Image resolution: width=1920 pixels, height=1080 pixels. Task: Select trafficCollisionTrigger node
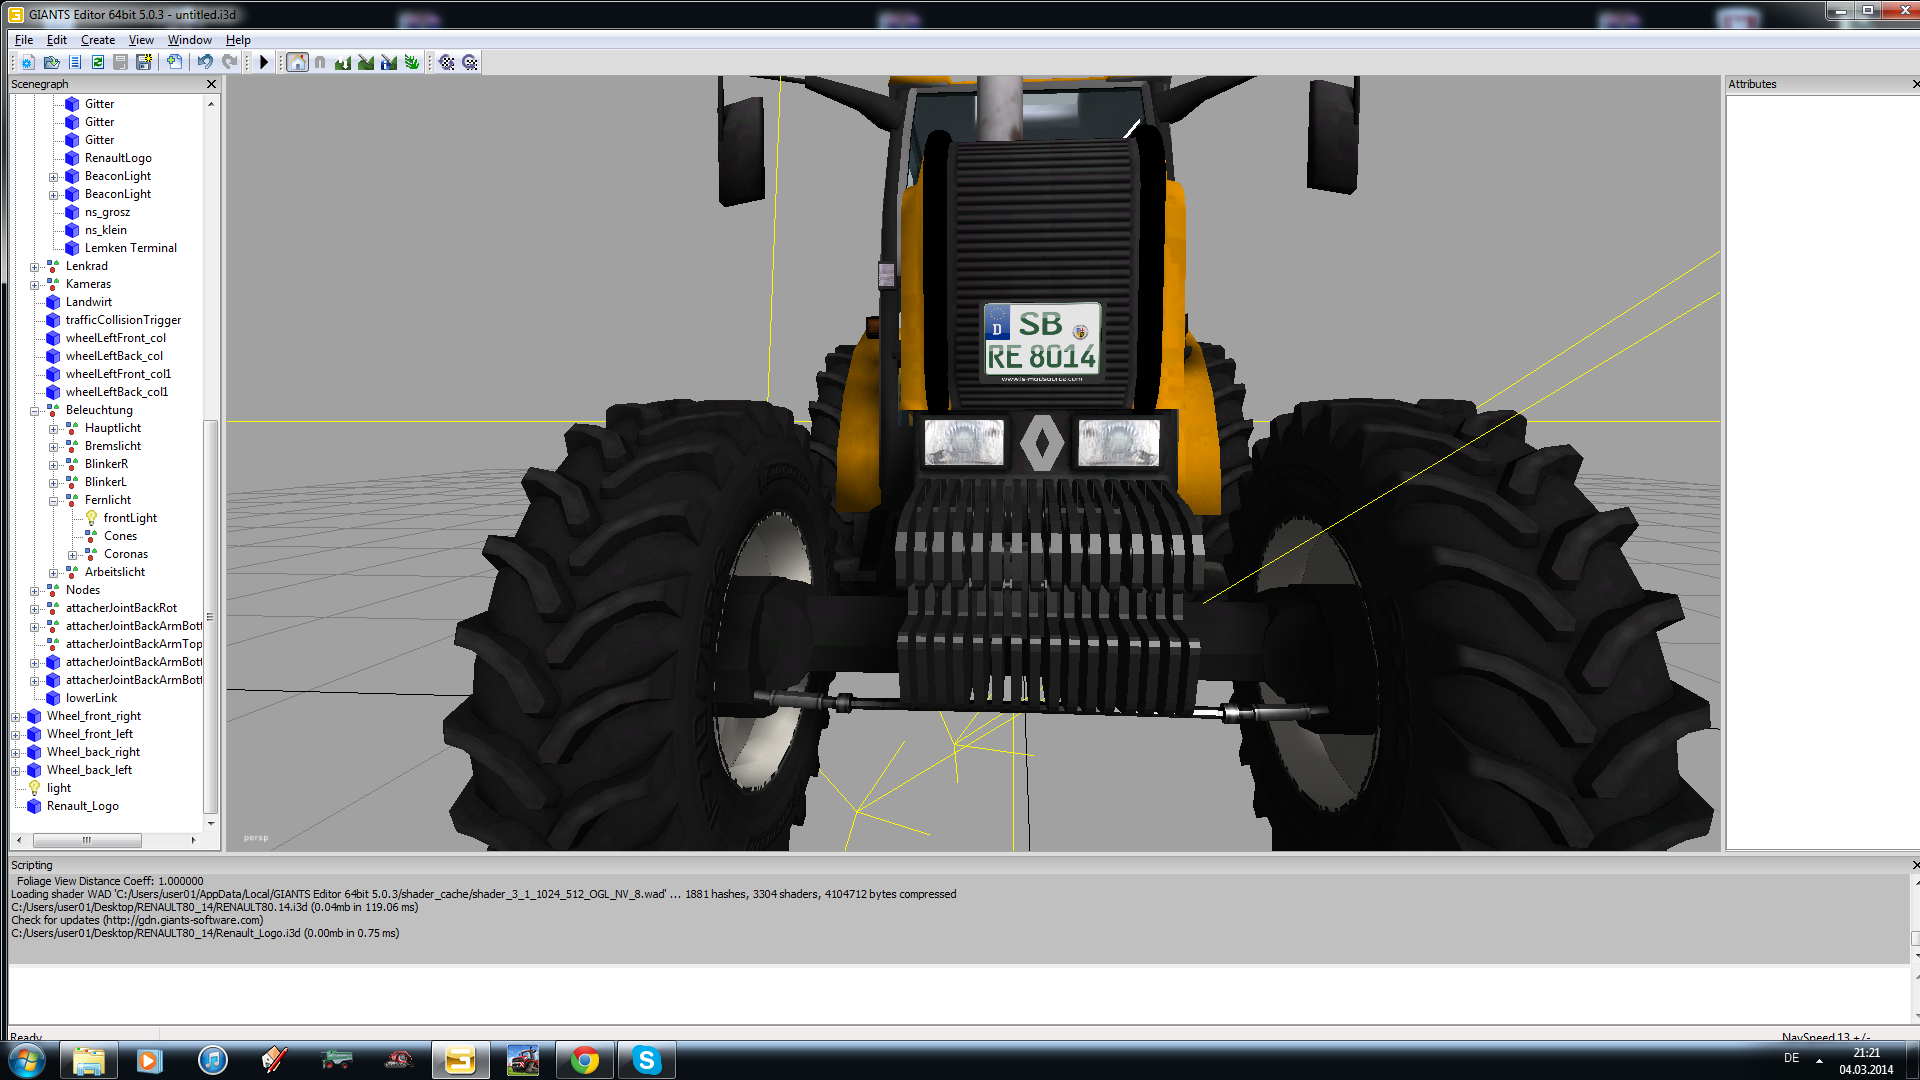123,320
